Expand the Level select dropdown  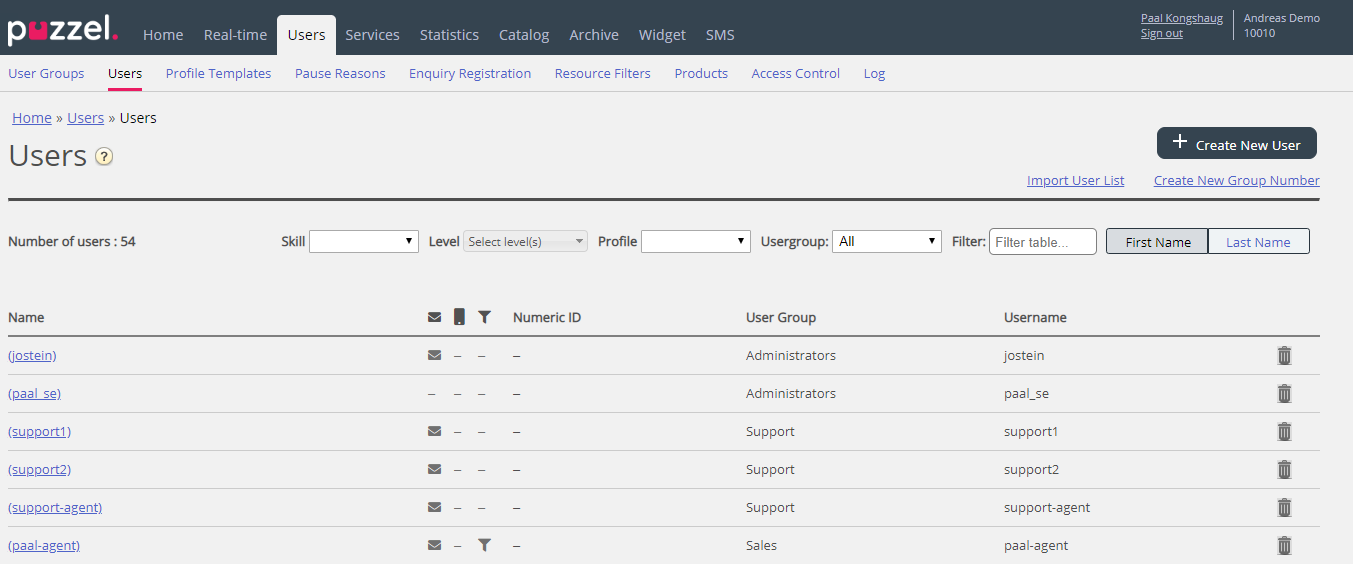click(x=525, y=241)
